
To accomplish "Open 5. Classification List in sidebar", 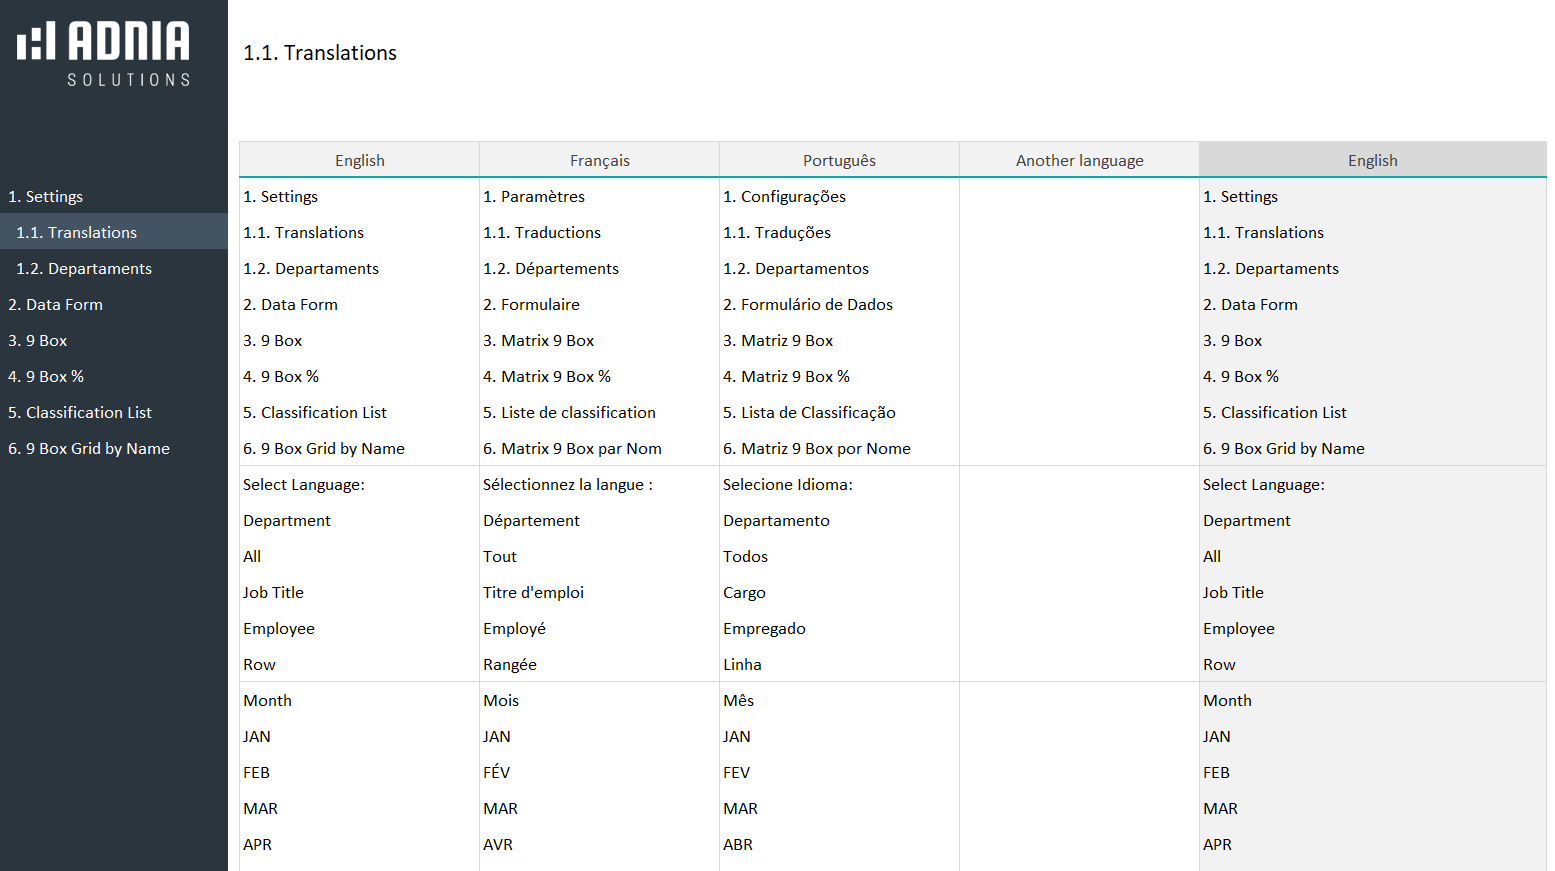I will pyautogui.click(x=80, y=413).
